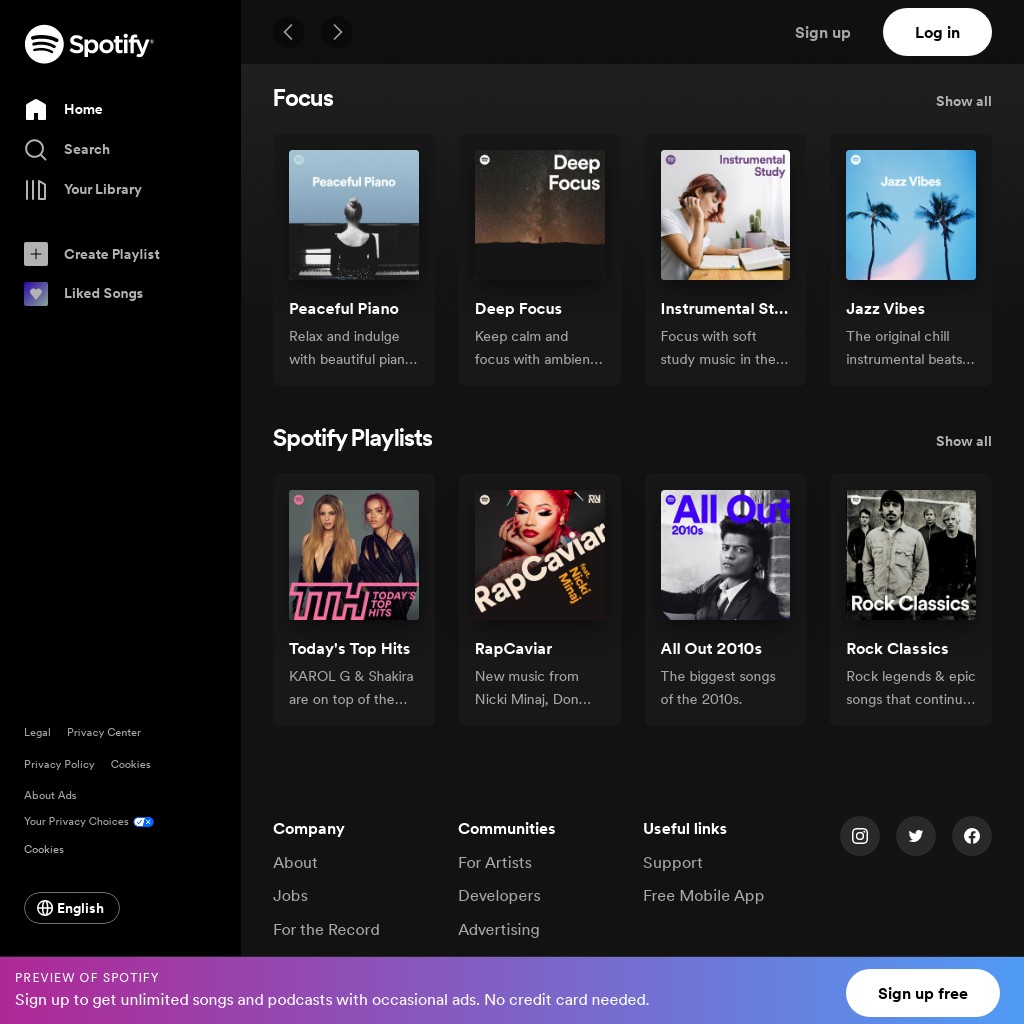Click the Search magnifier icon
The image size is (1024, 1024).
click(36, 150)
